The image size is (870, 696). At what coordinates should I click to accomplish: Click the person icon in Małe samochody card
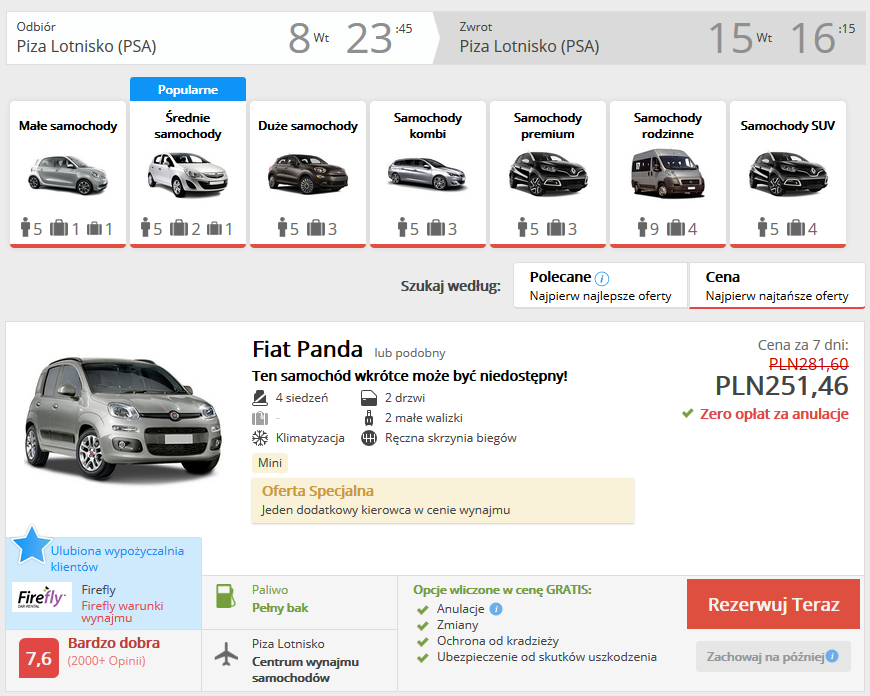[x=25, y=227]
